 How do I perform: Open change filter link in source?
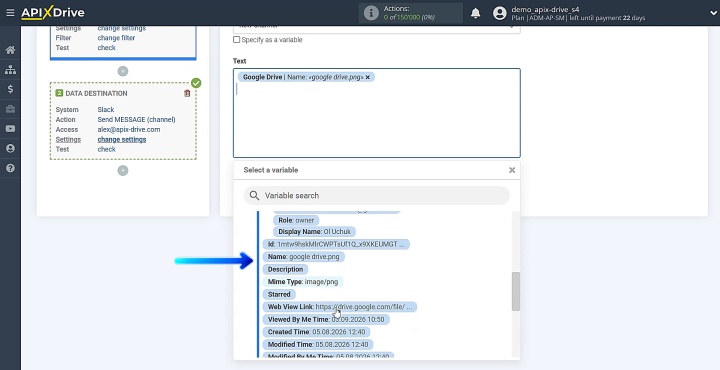pos(116,38)
